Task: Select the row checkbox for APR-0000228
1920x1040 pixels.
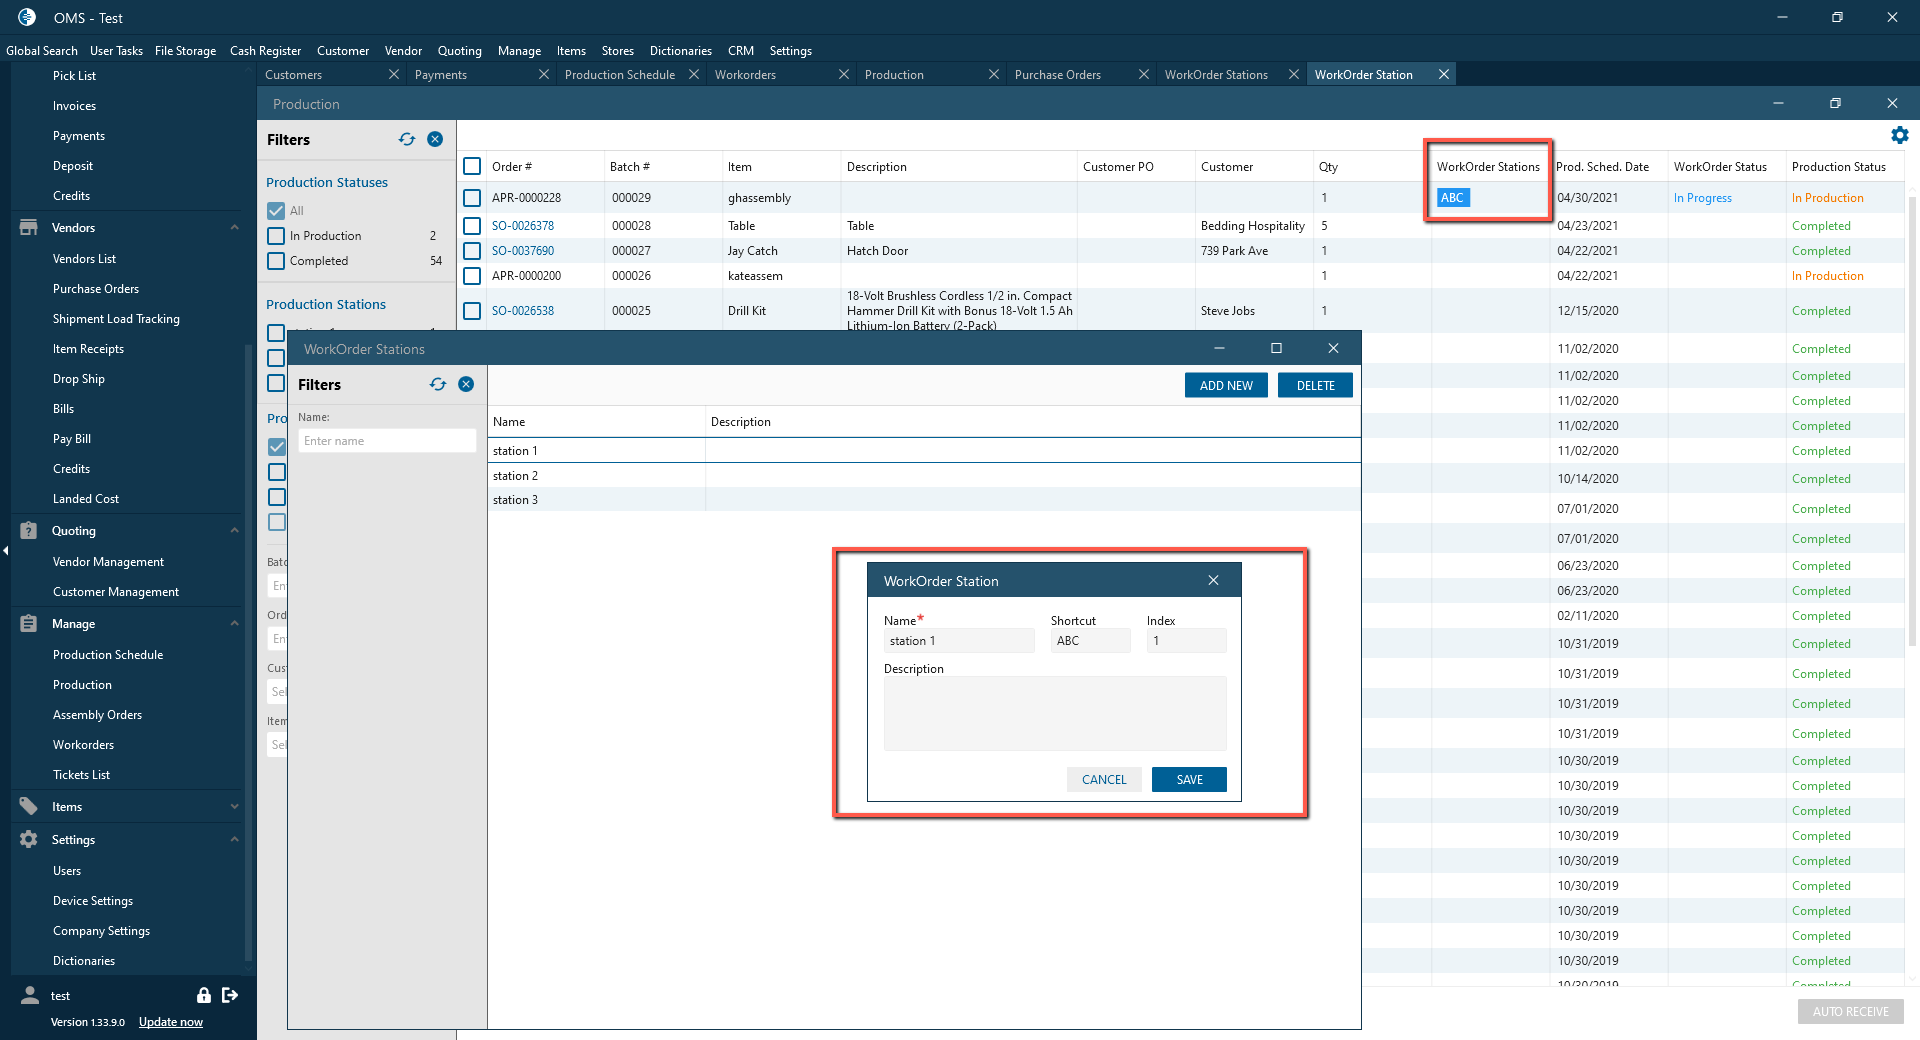Action: tap(472, 198)
